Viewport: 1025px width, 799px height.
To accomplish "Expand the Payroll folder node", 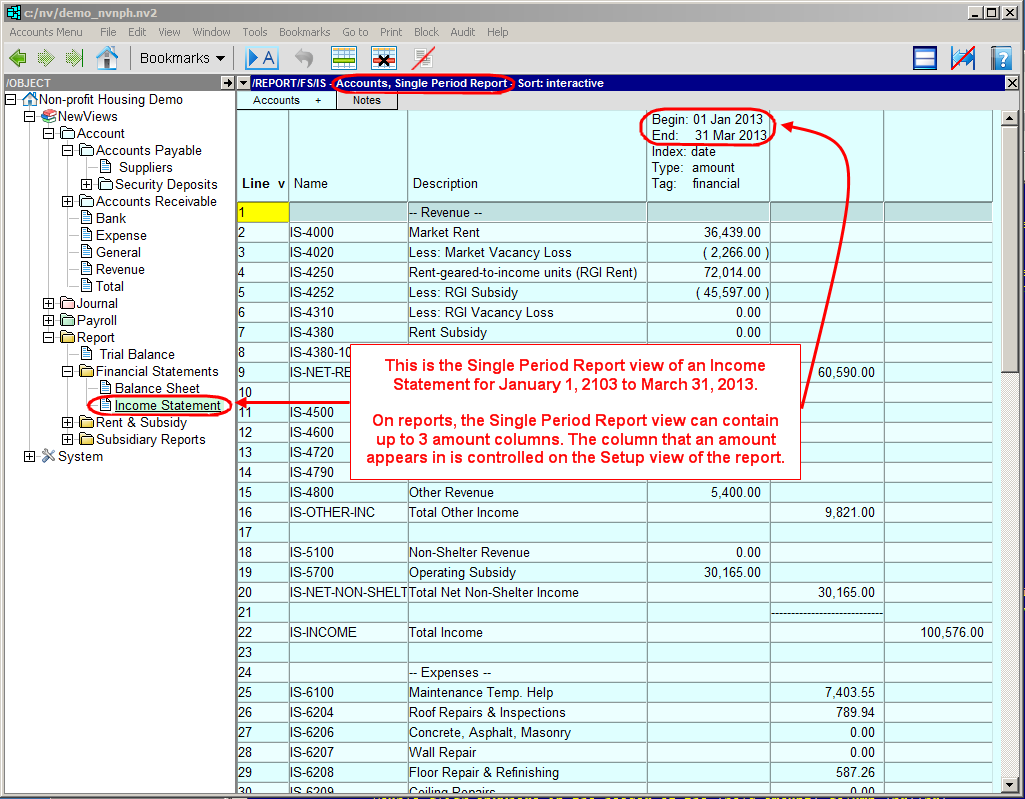I will (49, 321).
